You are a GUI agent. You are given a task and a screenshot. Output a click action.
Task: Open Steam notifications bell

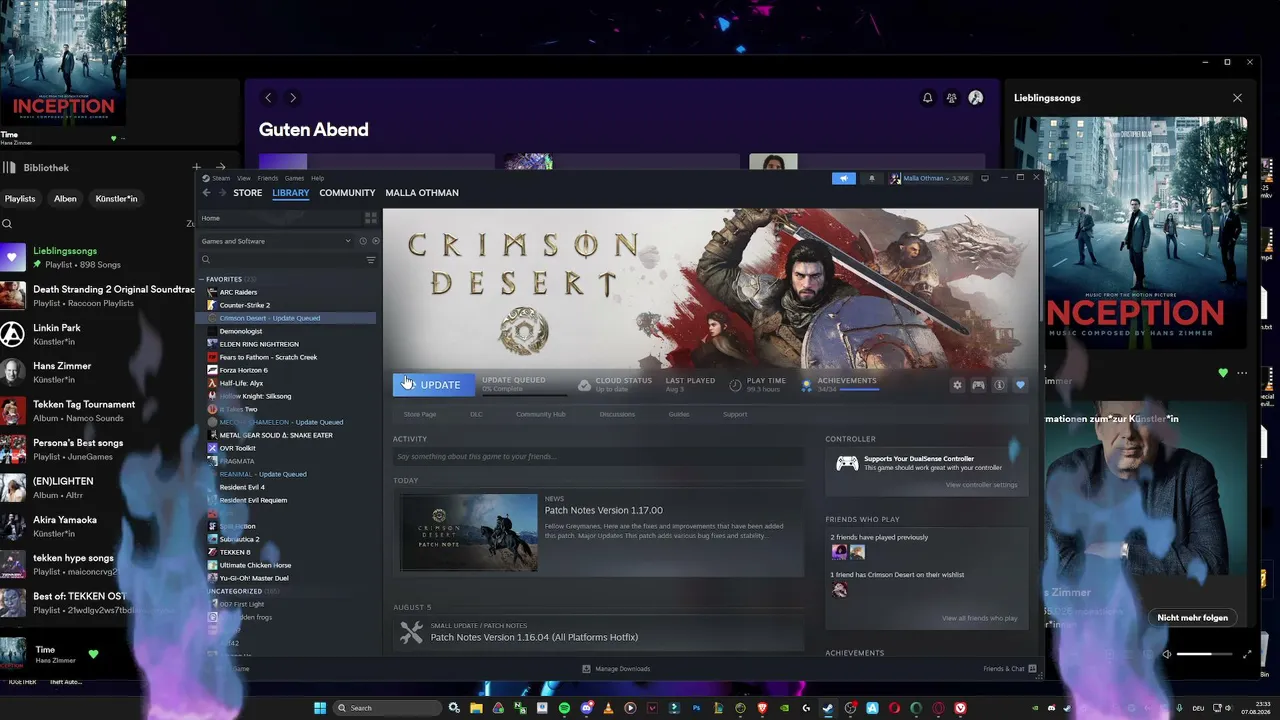tap(871, 178)
